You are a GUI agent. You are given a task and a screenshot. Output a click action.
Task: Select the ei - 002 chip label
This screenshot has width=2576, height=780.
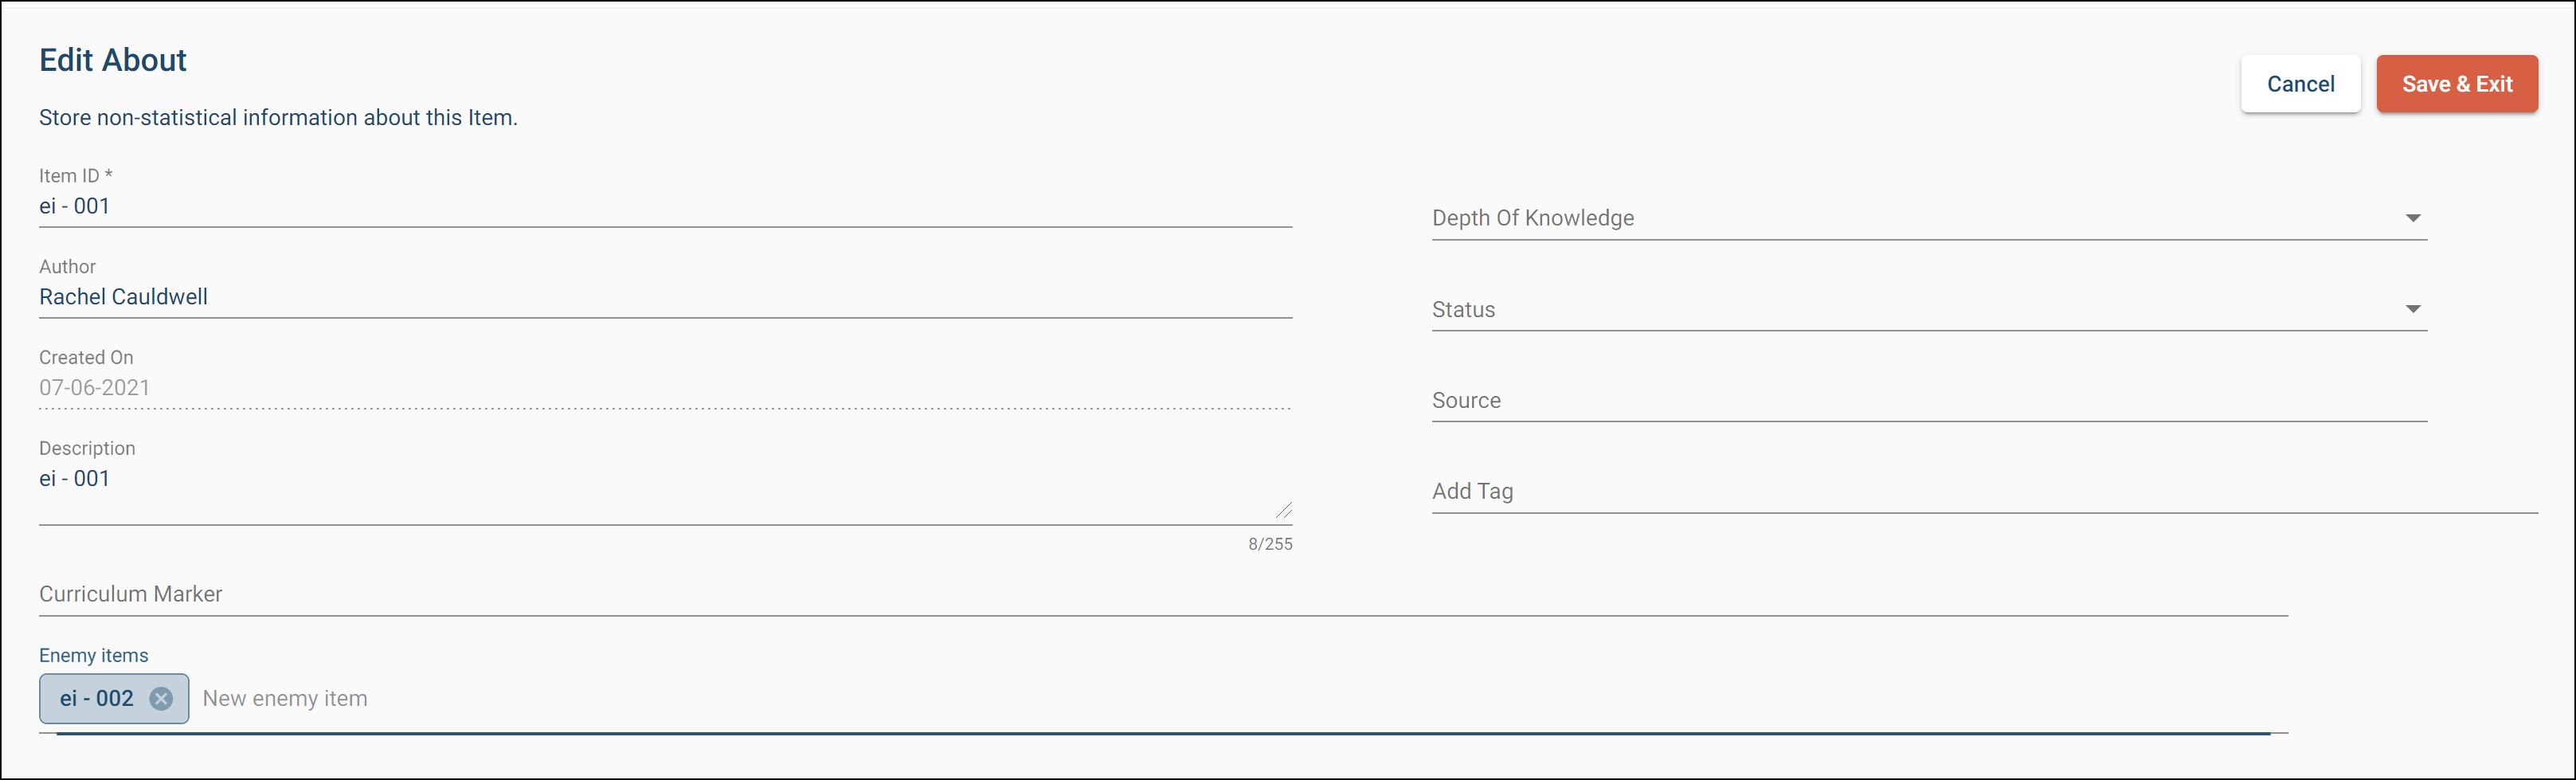[x=97, y=699]
